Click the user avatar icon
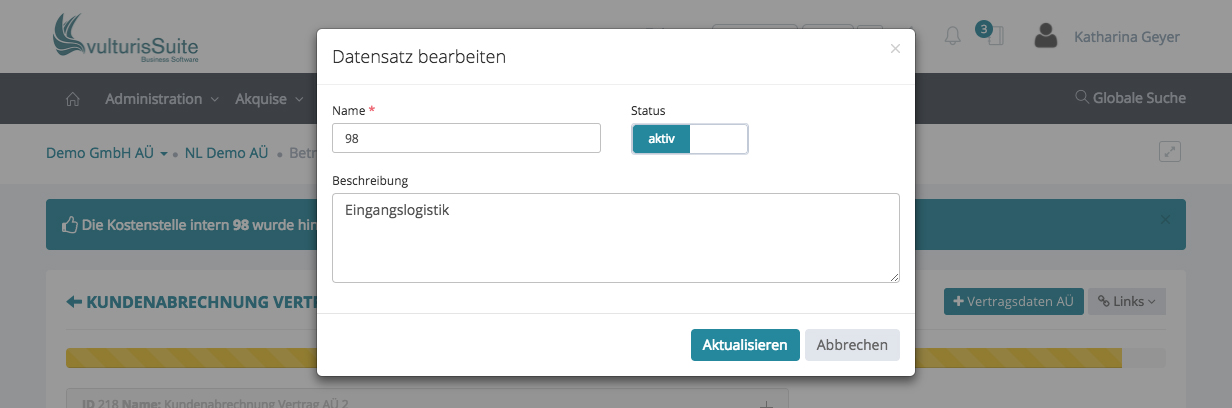Image resolution: width=1232 pixels, height=408 pixels. click(x=1046, y=37)
